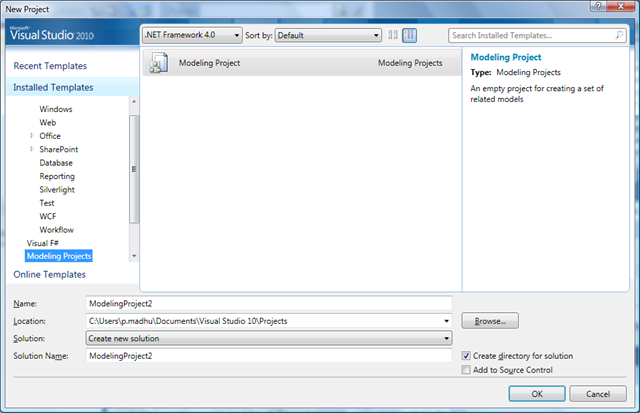Viewport: 640px width, 413px height.
Task: Open Installed Templates section
Action: 53,87
